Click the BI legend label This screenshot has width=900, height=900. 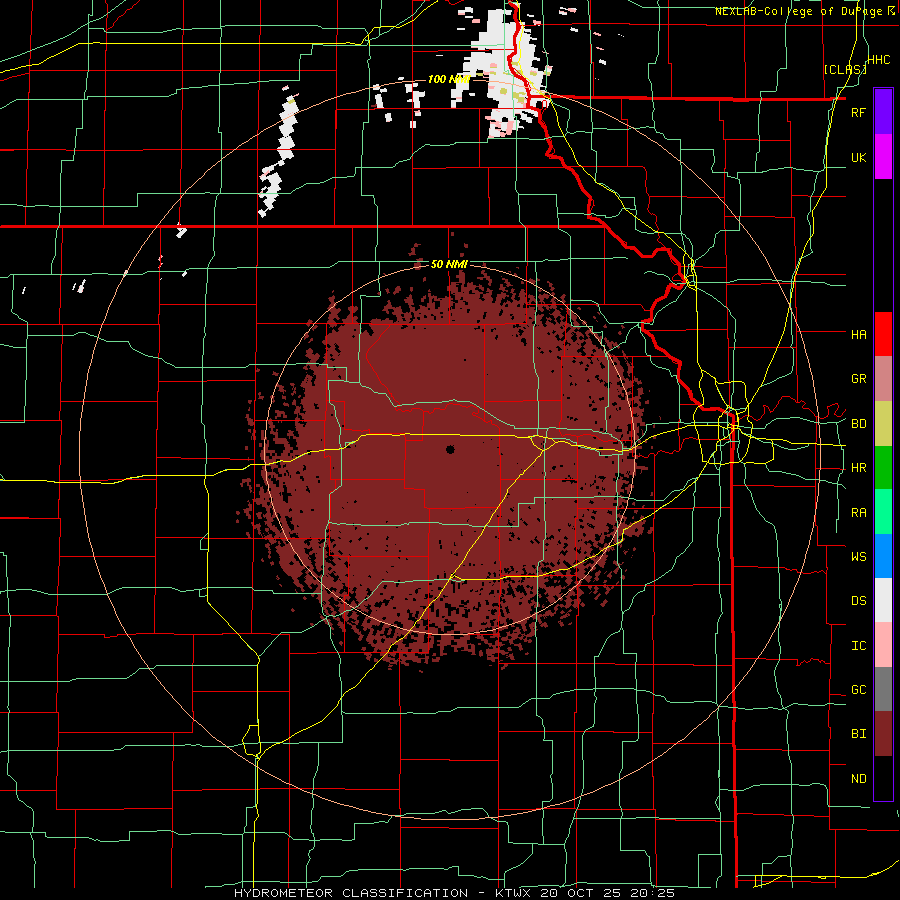coord(858,734)
